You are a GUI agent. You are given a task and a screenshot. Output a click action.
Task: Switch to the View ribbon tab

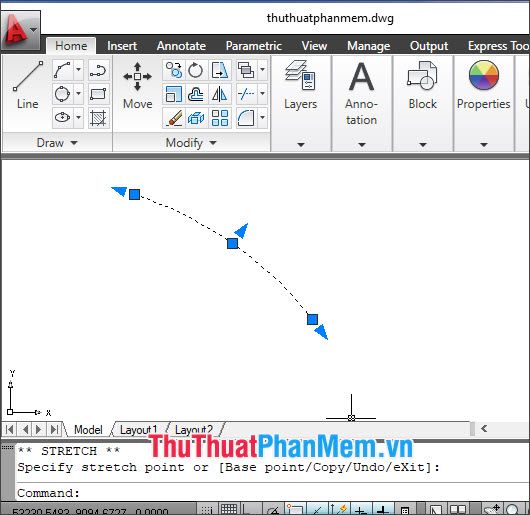pyautogui.click(x=314, y=46)
